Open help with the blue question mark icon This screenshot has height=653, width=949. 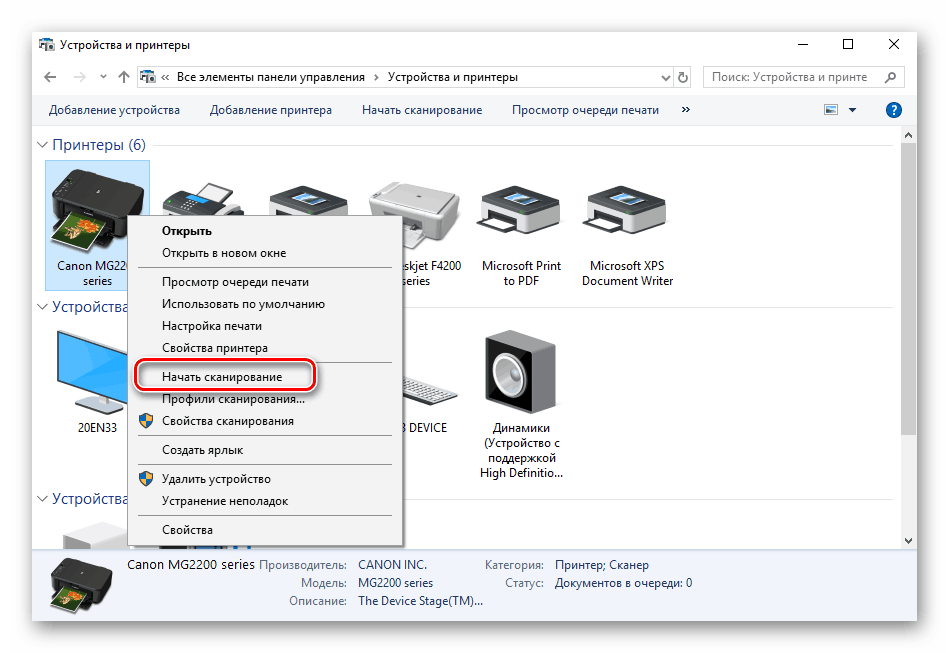click(894, 110)
